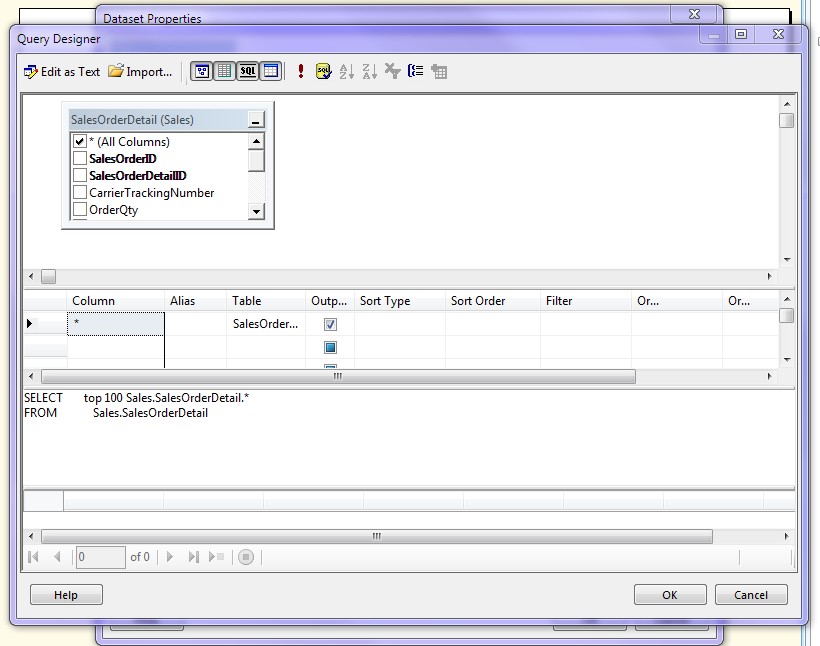Click the SalesOrder... table cell
Image resolution: width=820 pixels, height=646 pixels.
click(x=266, y=324)
